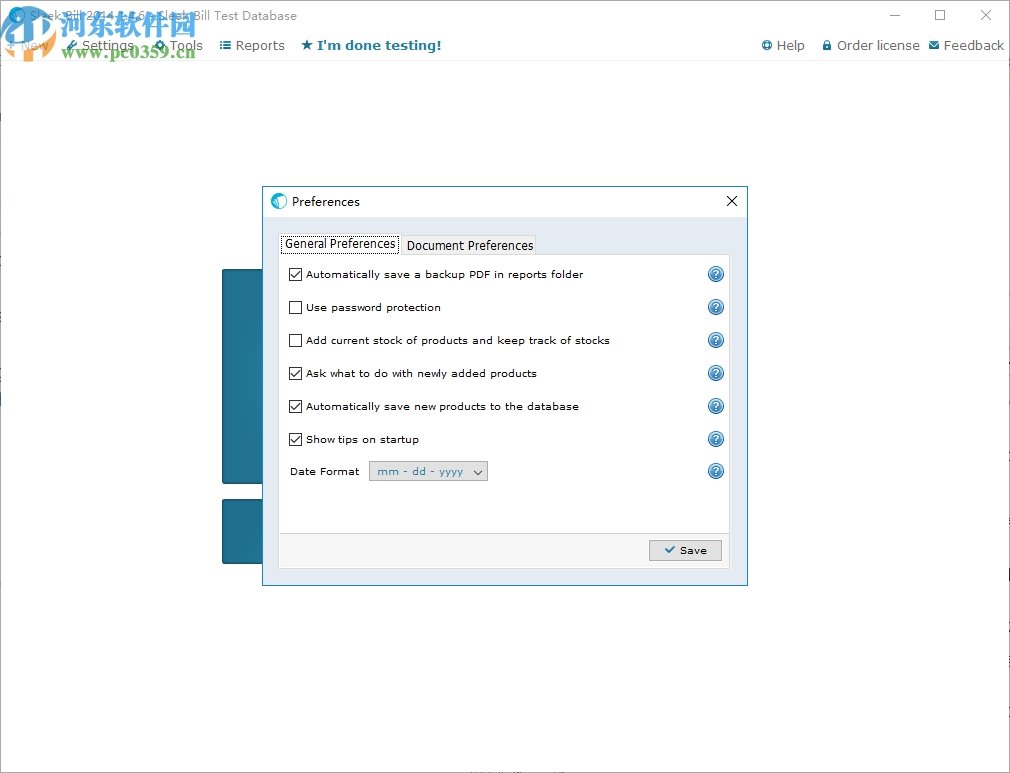The width and height of the screenshot is (1010, 773).
Task: Open the Date Format dropdown
Action: (x=428, y=472)
